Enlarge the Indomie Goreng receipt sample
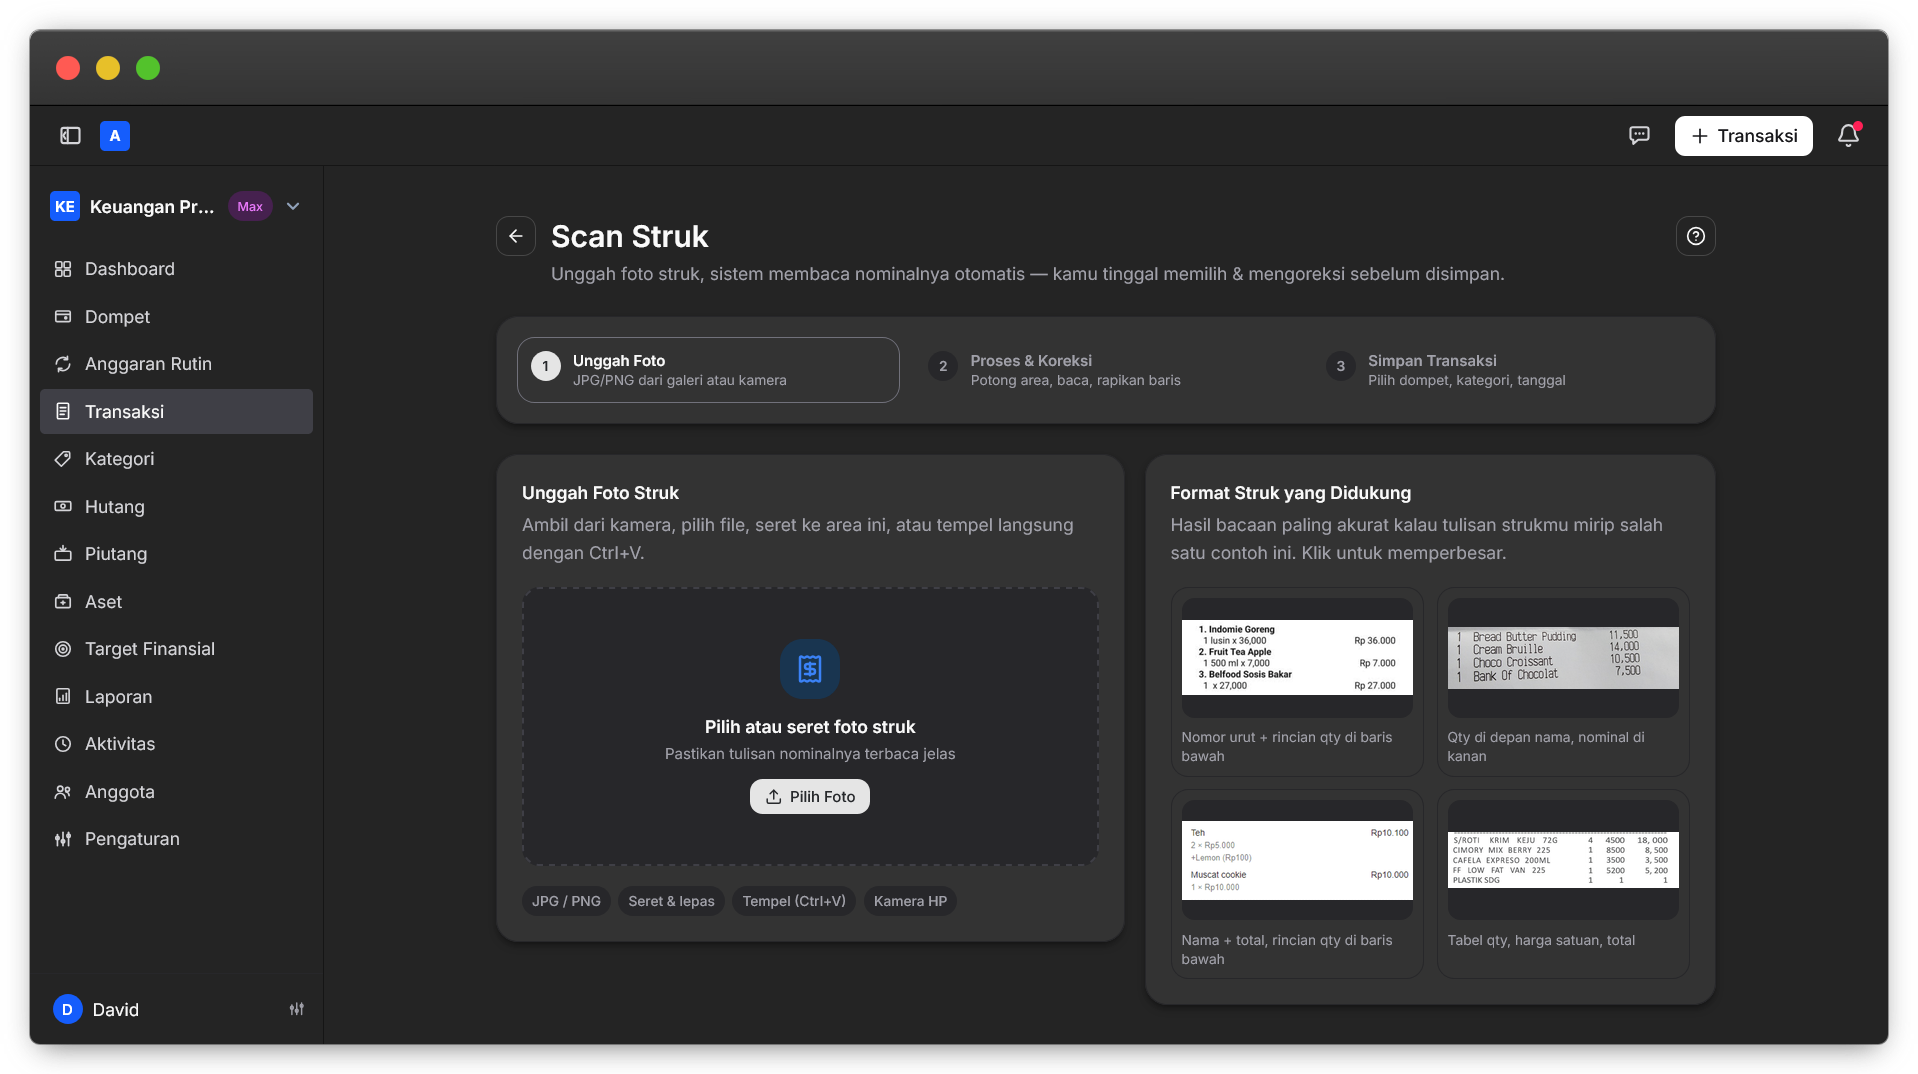Screen dimensions: 1918x1074 tap(1297, 682)
